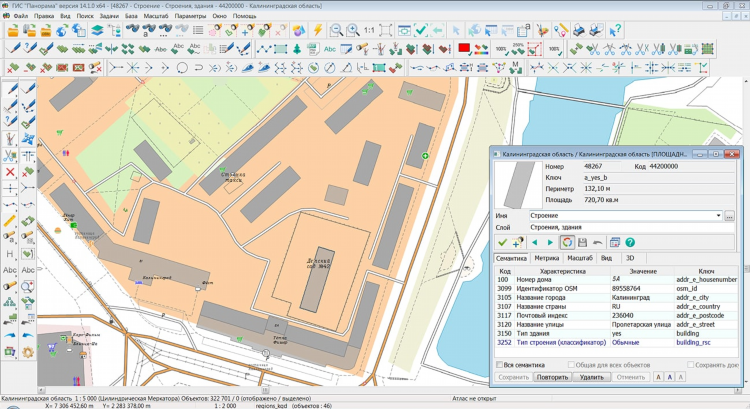Select the arrow pointer tool
This screenshot has height=409, width=750.
click(456, 31)
